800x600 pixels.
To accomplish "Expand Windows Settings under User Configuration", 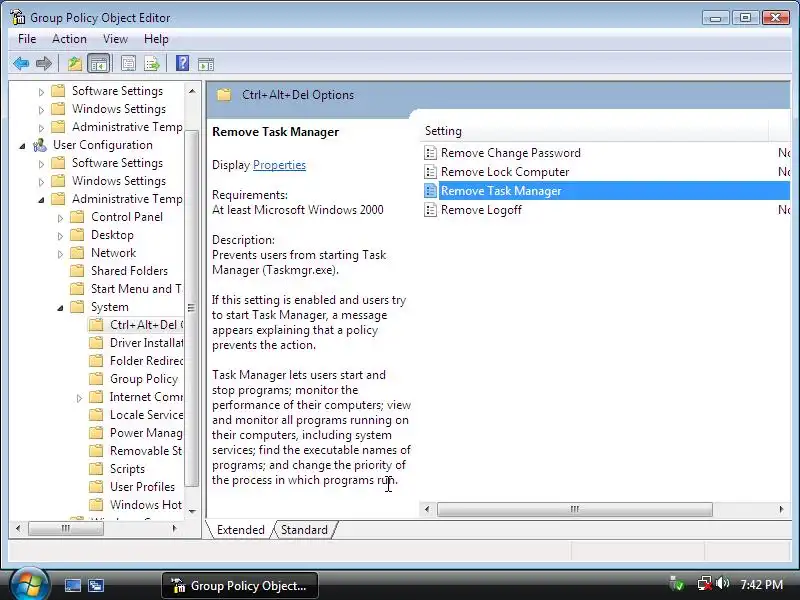I will click(41, 182).
